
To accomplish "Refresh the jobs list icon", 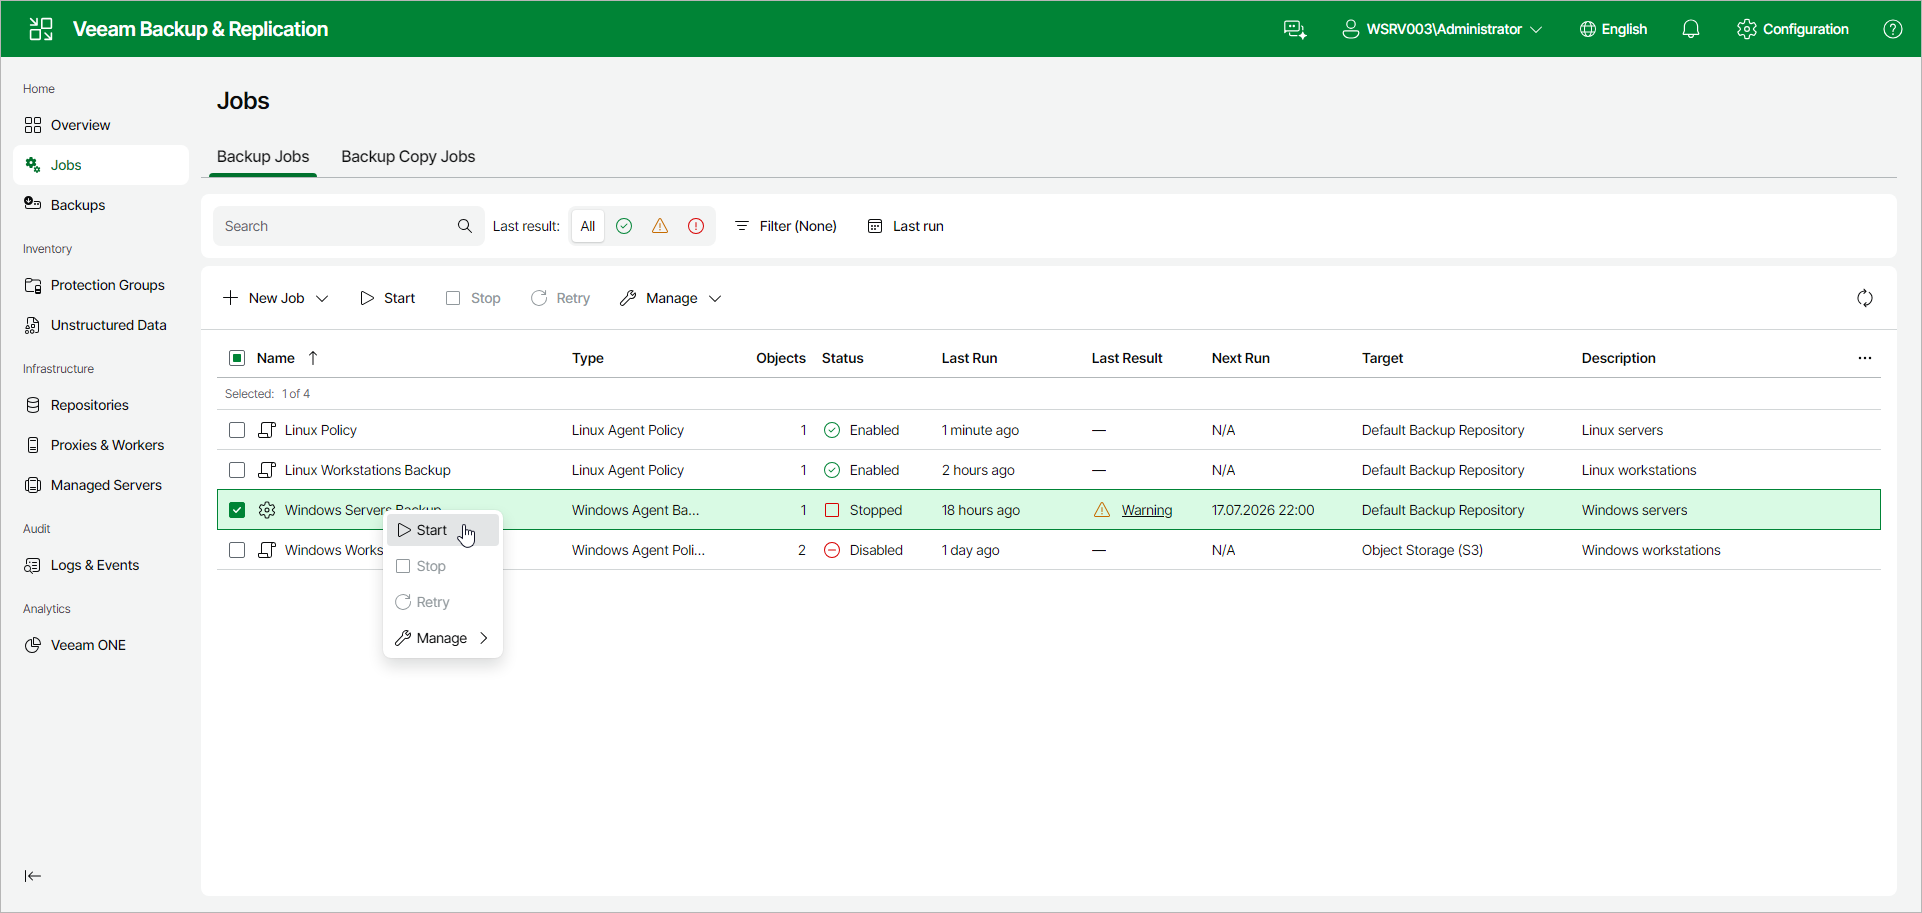I will (x=1865, y=298).
